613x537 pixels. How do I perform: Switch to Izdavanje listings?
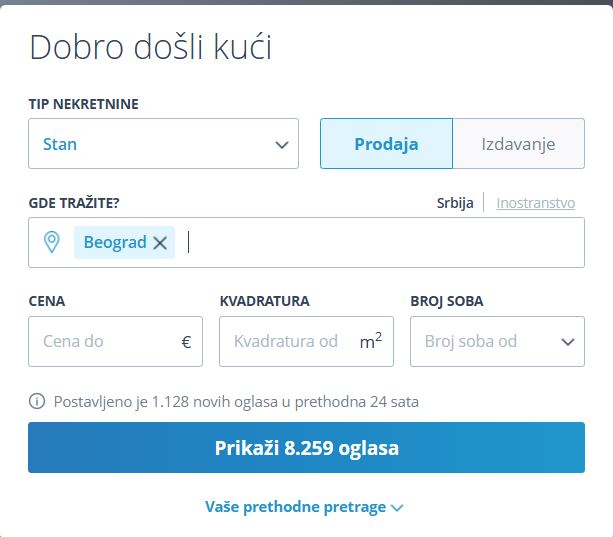click(518, 144)
